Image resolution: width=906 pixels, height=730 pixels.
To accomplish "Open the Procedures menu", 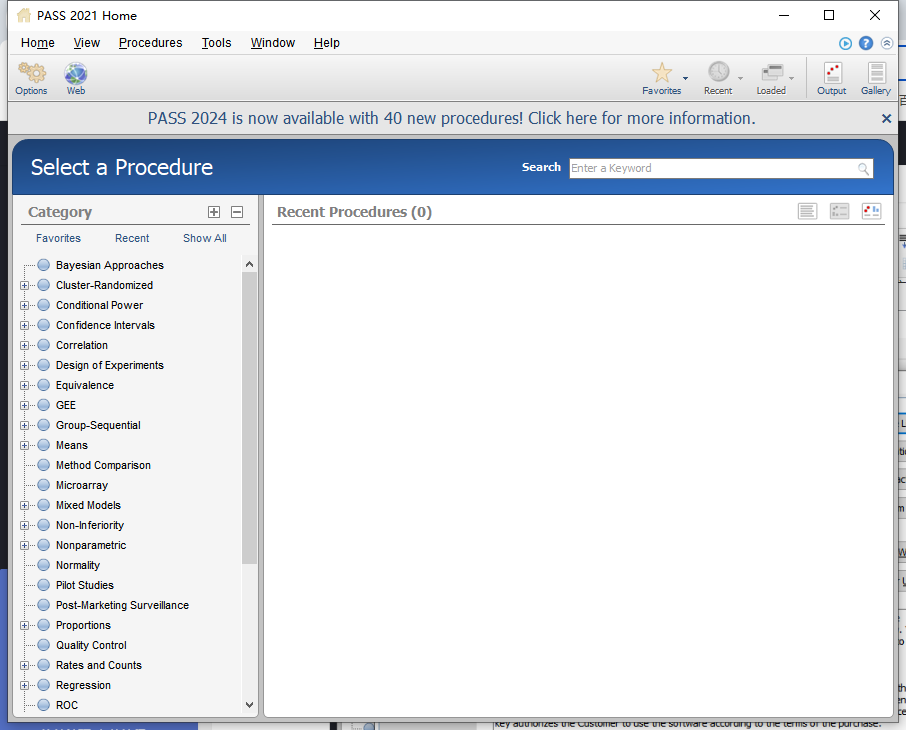I will click(x=150, y=43).
